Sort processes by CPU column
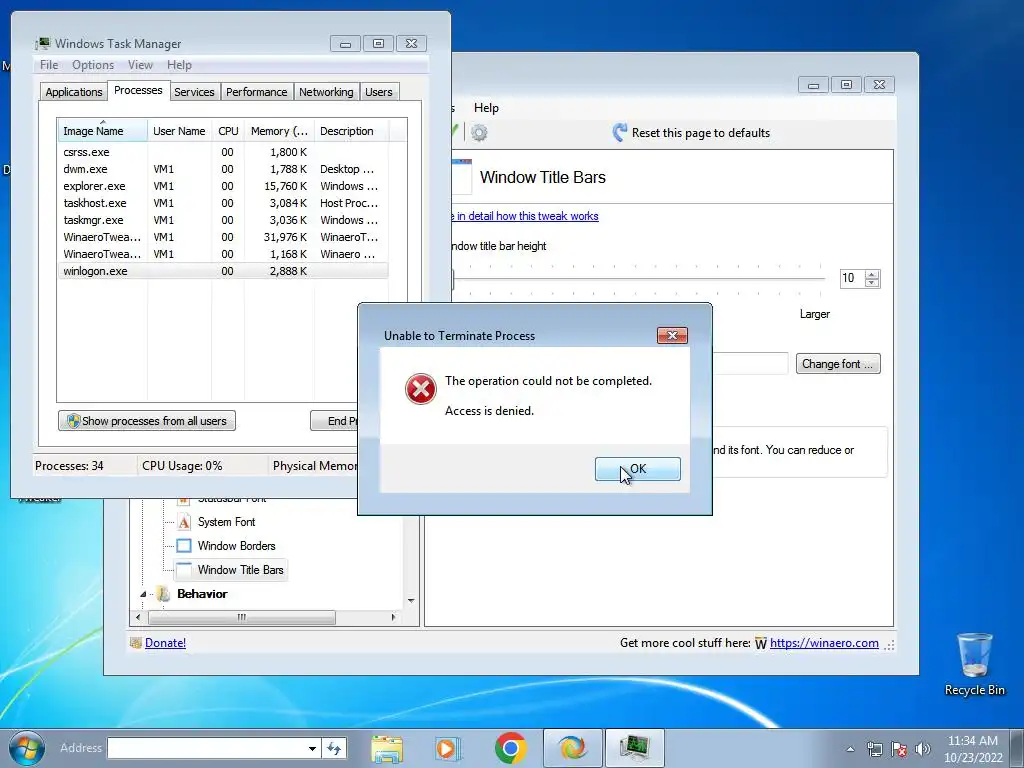1024x768 pixels. pos(228,131)
